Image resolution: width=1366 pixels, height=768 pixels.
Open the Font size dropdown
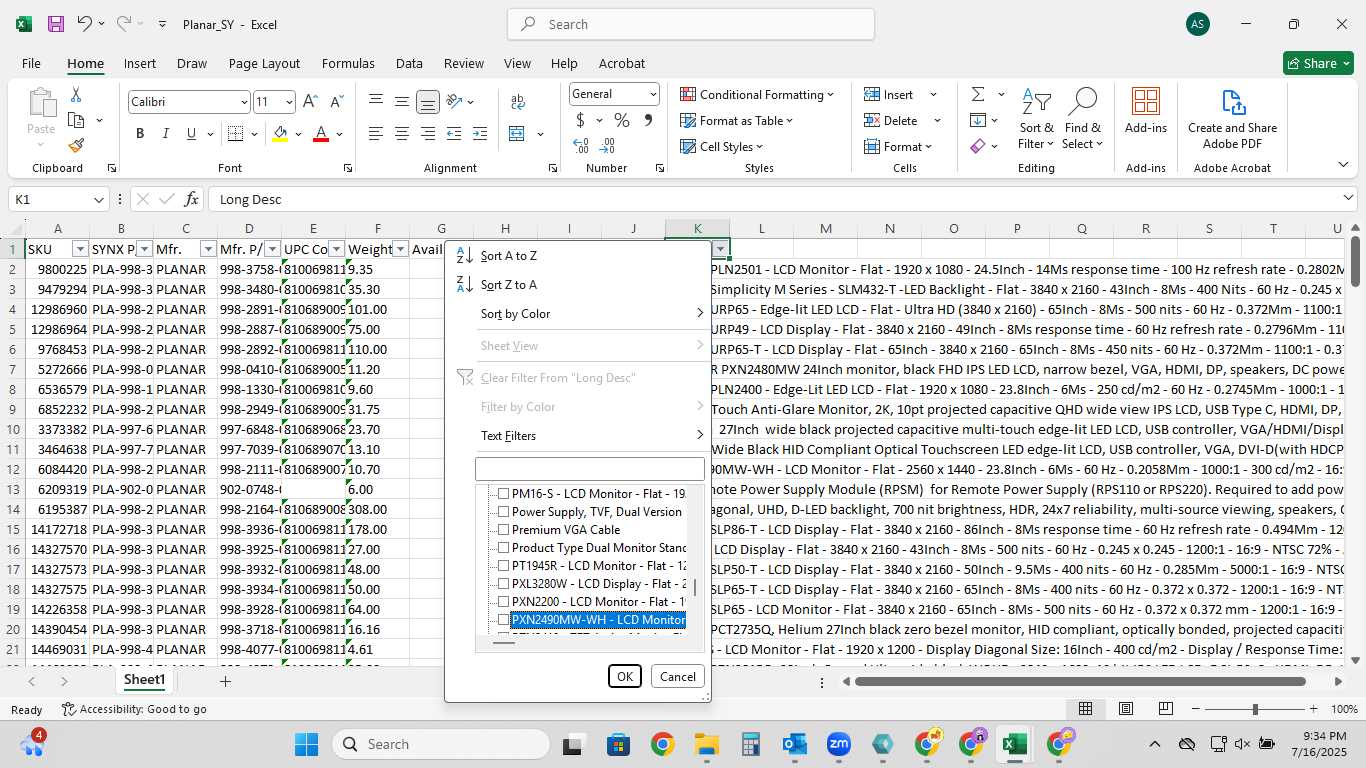point(289,102)
